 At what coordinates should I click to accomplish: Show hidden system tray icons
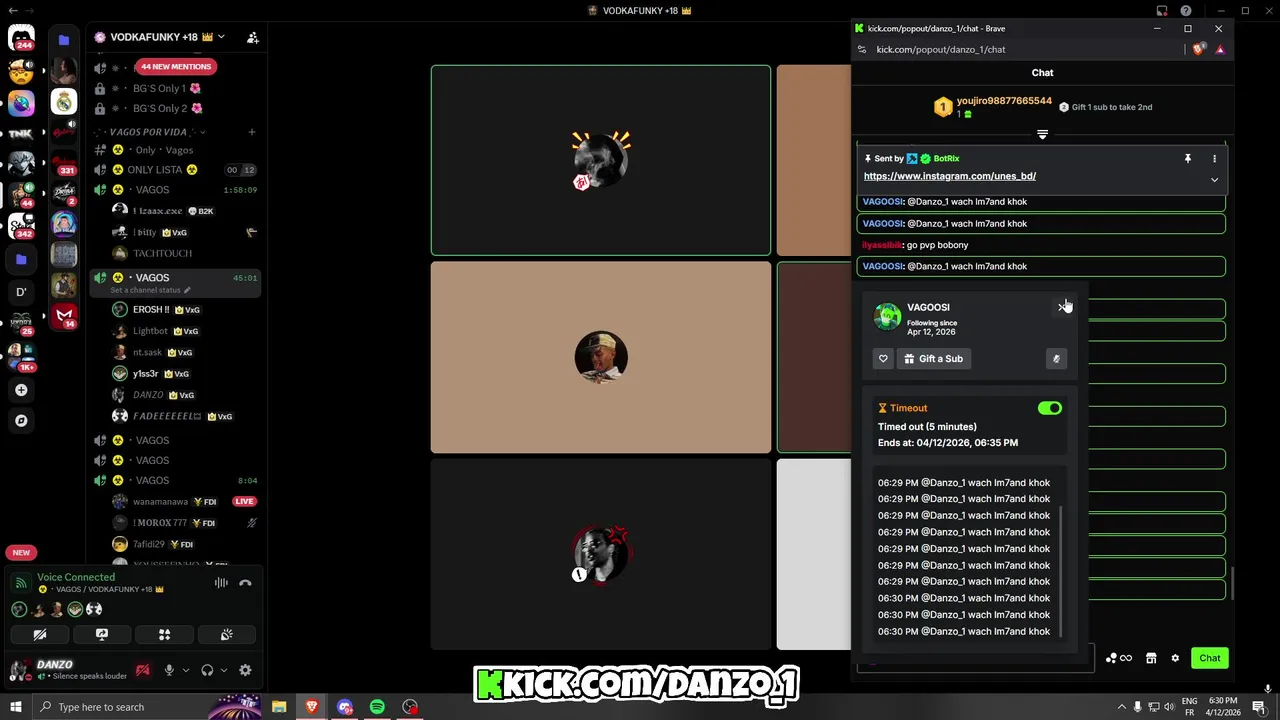click(1121, 707)
